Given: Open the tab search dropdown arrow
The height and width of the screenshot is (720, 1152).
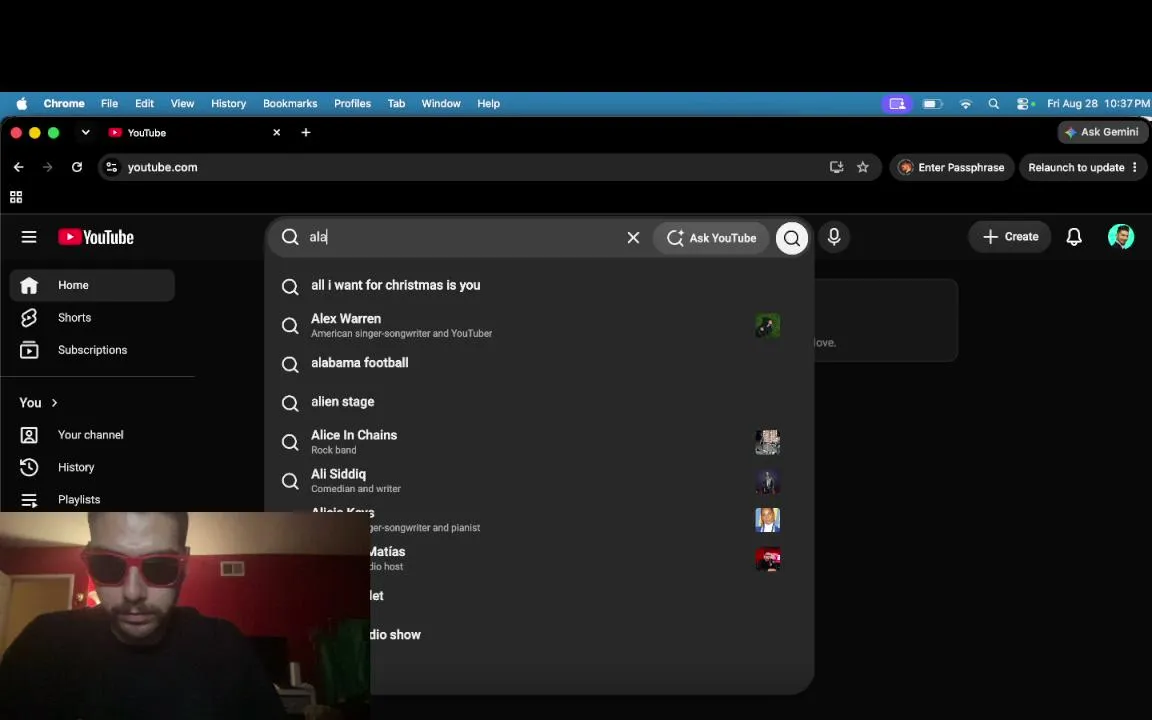Looking at the screenshot, I should (x=85, y=132).
